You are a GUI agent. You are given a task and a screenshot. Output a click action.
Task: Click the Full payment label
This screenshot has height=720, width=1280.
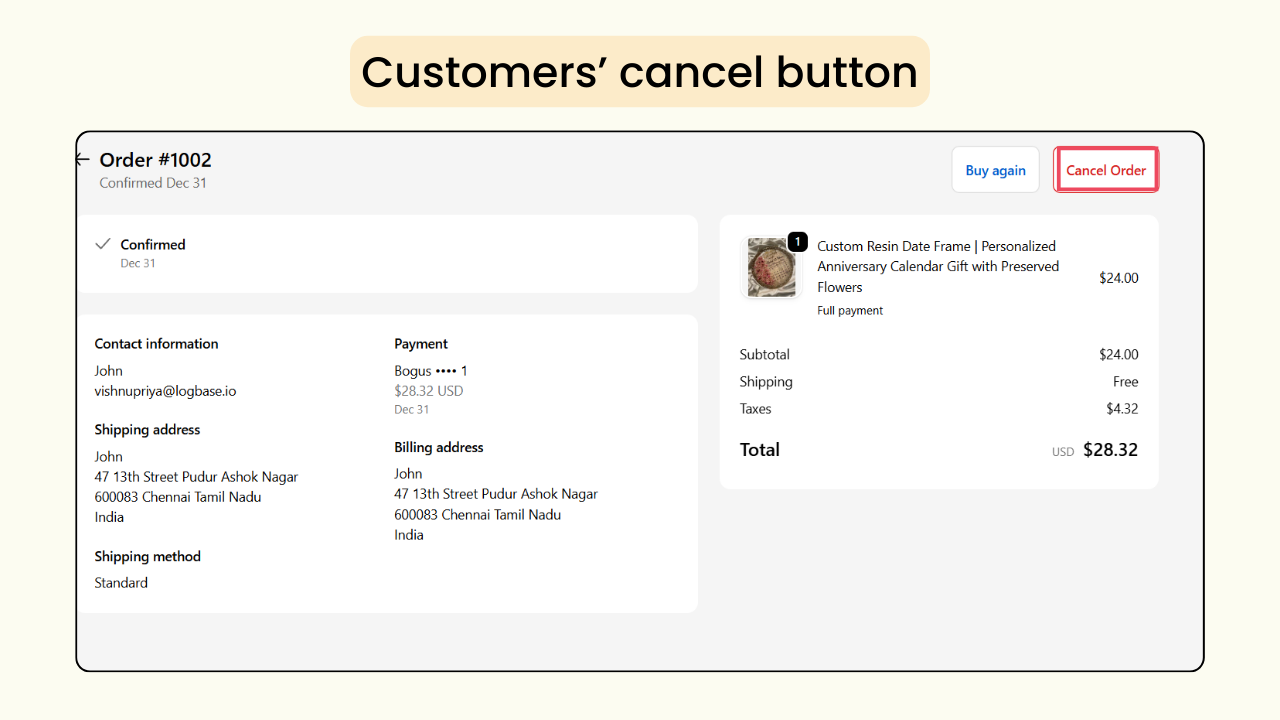[x=849, y=310]
